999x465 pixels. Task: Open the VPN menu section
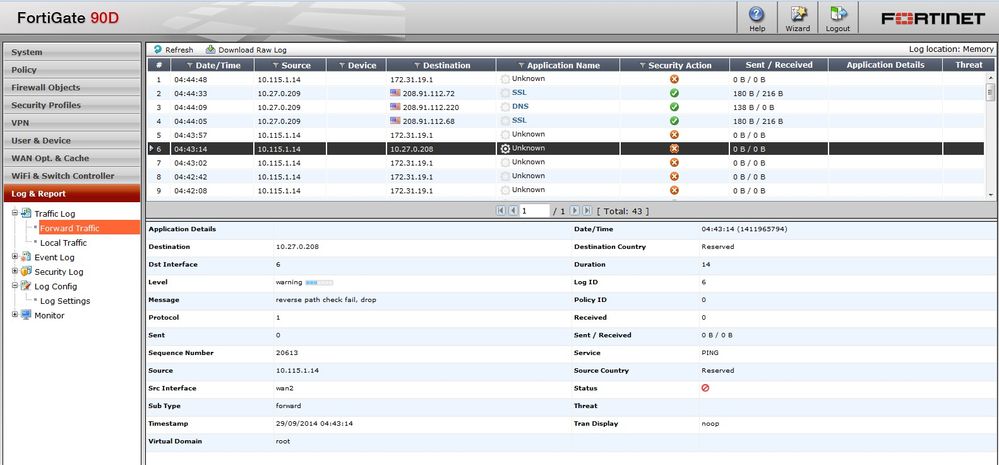(x=71, y=122)
